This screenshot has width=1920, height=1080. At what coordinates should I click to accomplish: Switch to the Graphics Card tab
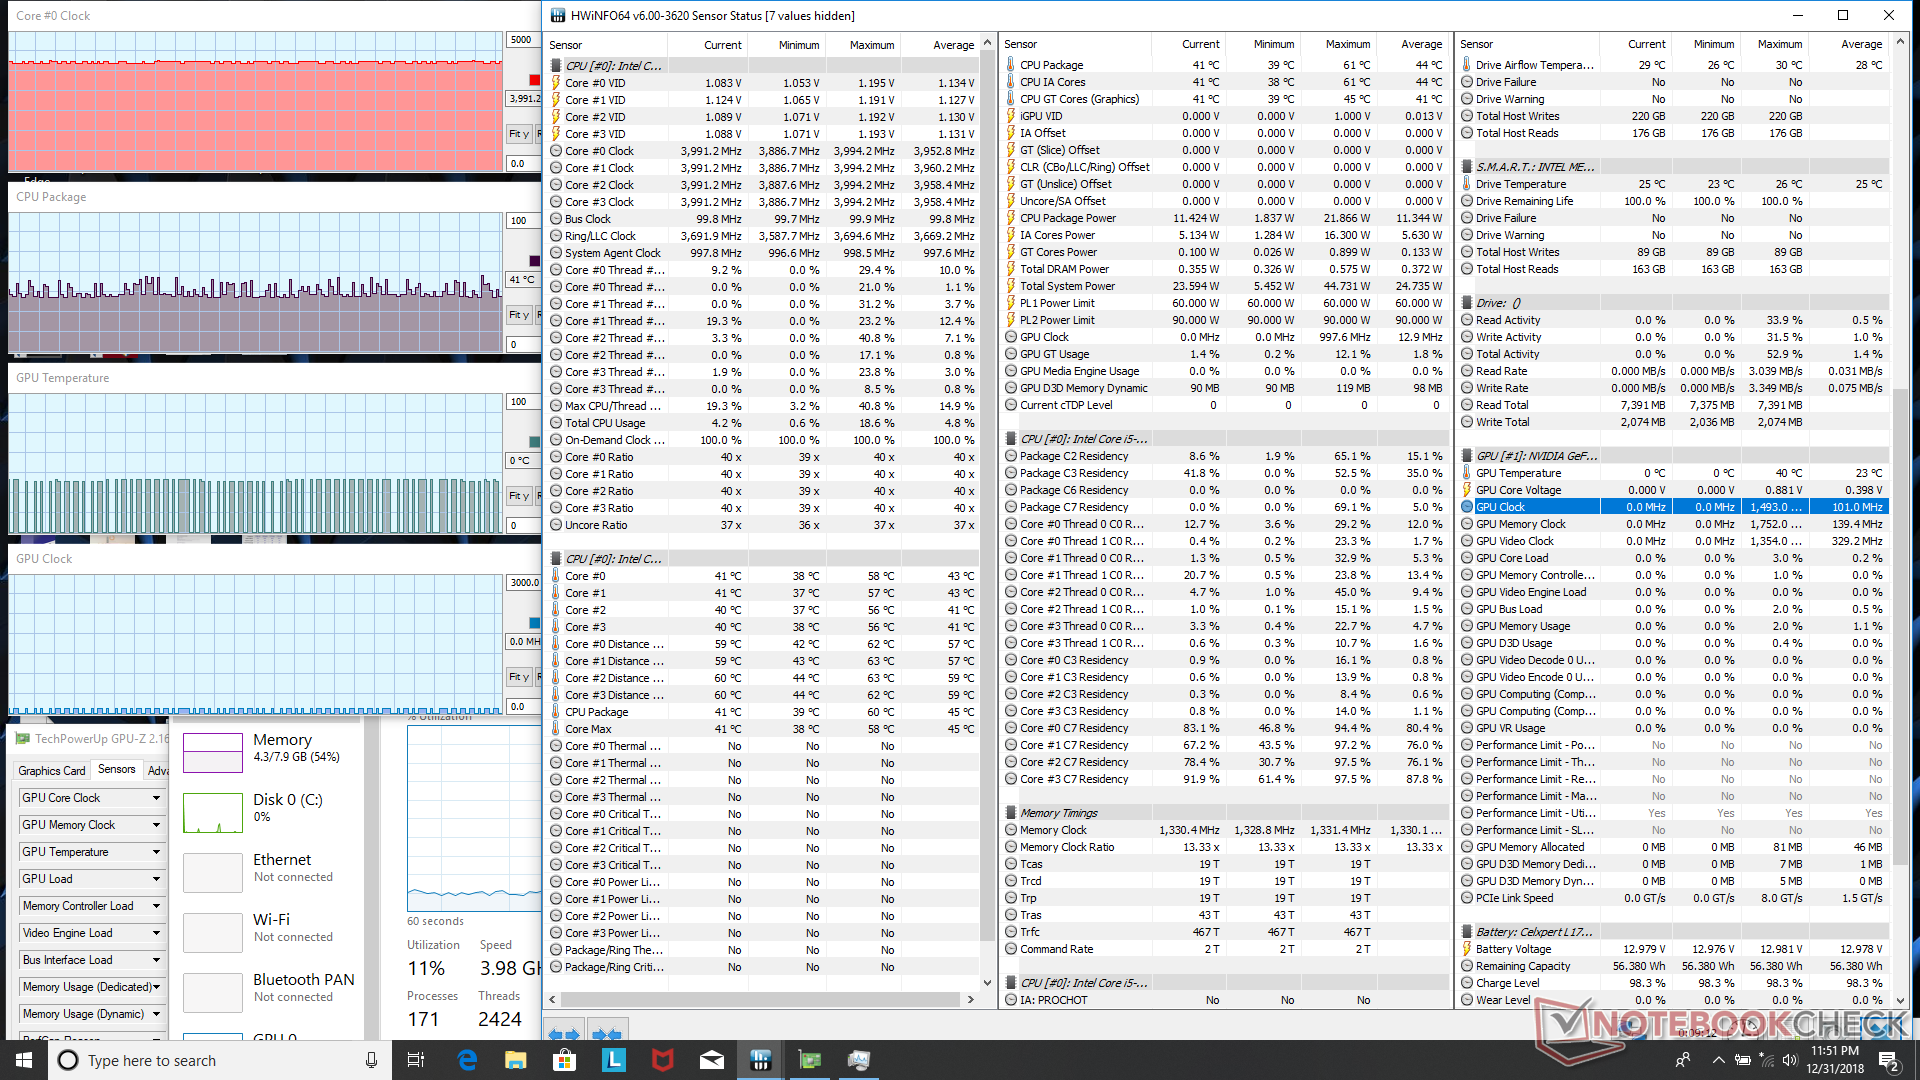[52, 771]
